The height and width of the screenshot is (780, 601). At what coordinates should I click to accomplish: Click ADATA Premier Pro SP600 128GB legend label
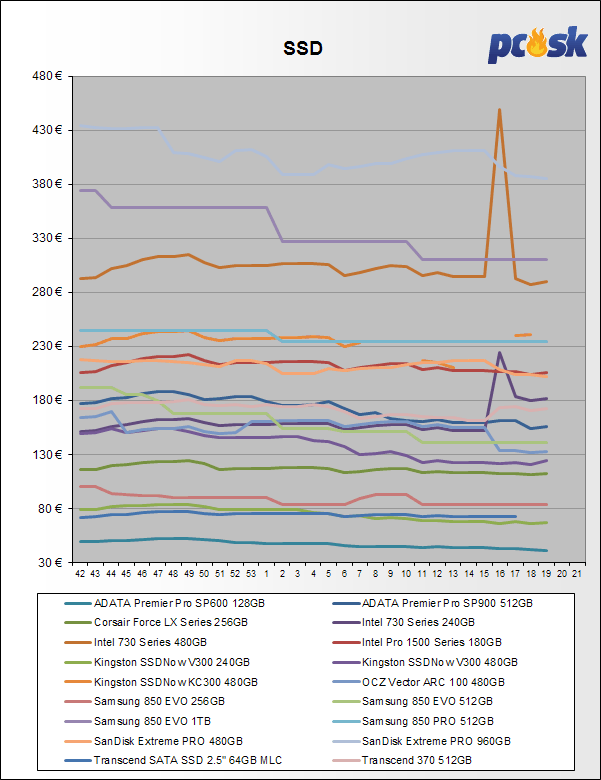pyautogui.click(x=179, y=603)
